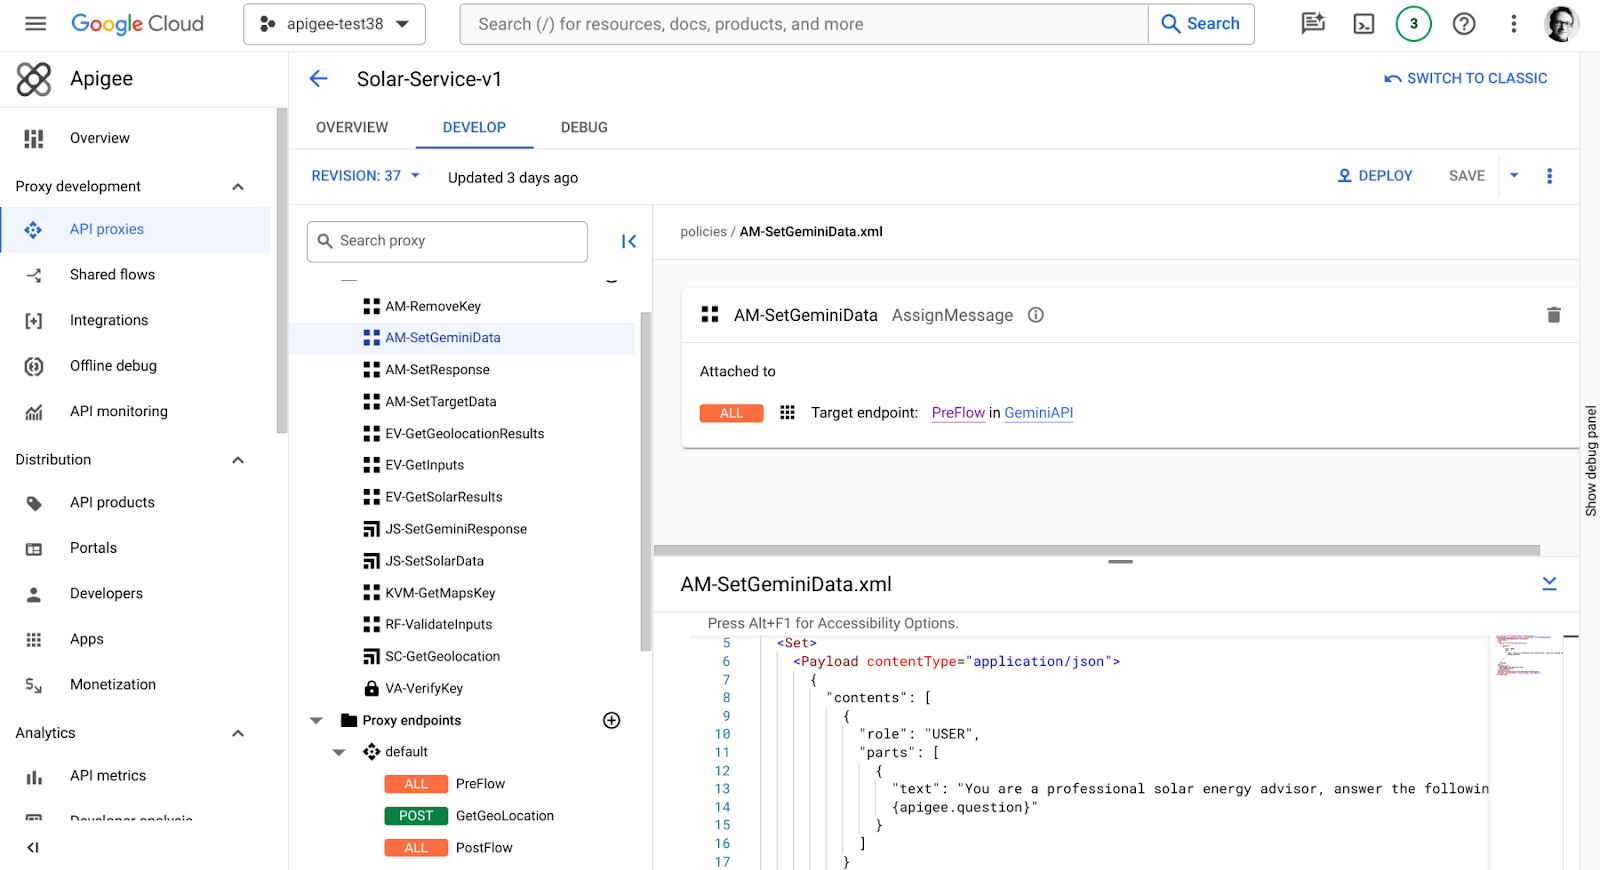The height and width of the screenshot is (870, 1600).
Task: Open the top bar three-dot settings menu
Action: click(x=1514, y=24)
